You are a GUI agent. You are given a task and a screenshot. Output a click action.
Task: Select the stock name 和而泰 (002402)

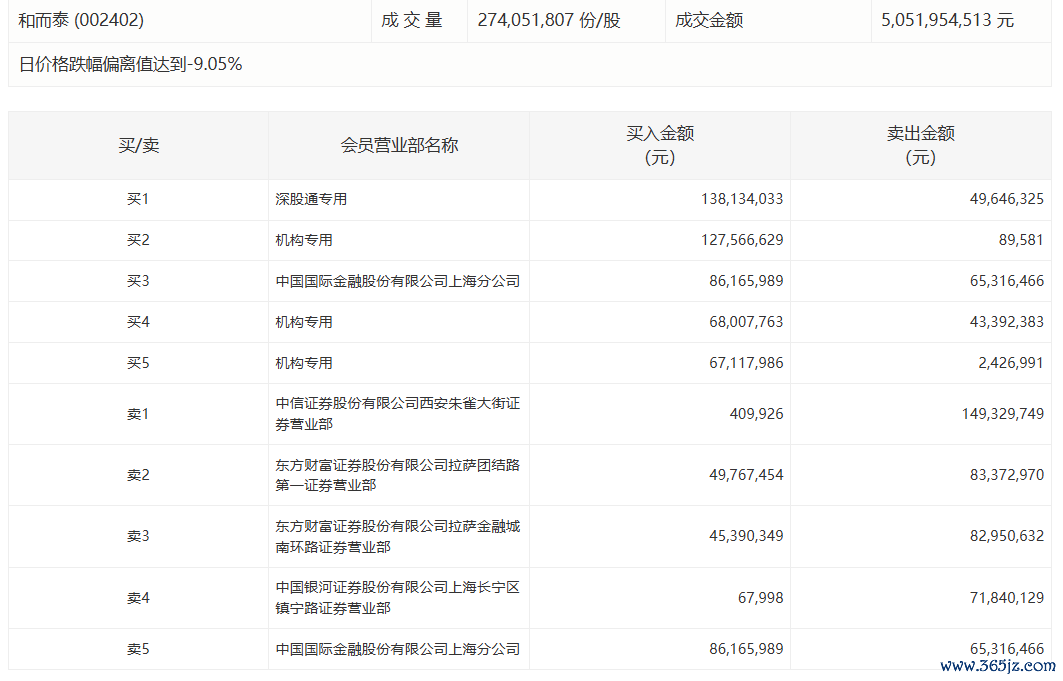coord(81,20)
